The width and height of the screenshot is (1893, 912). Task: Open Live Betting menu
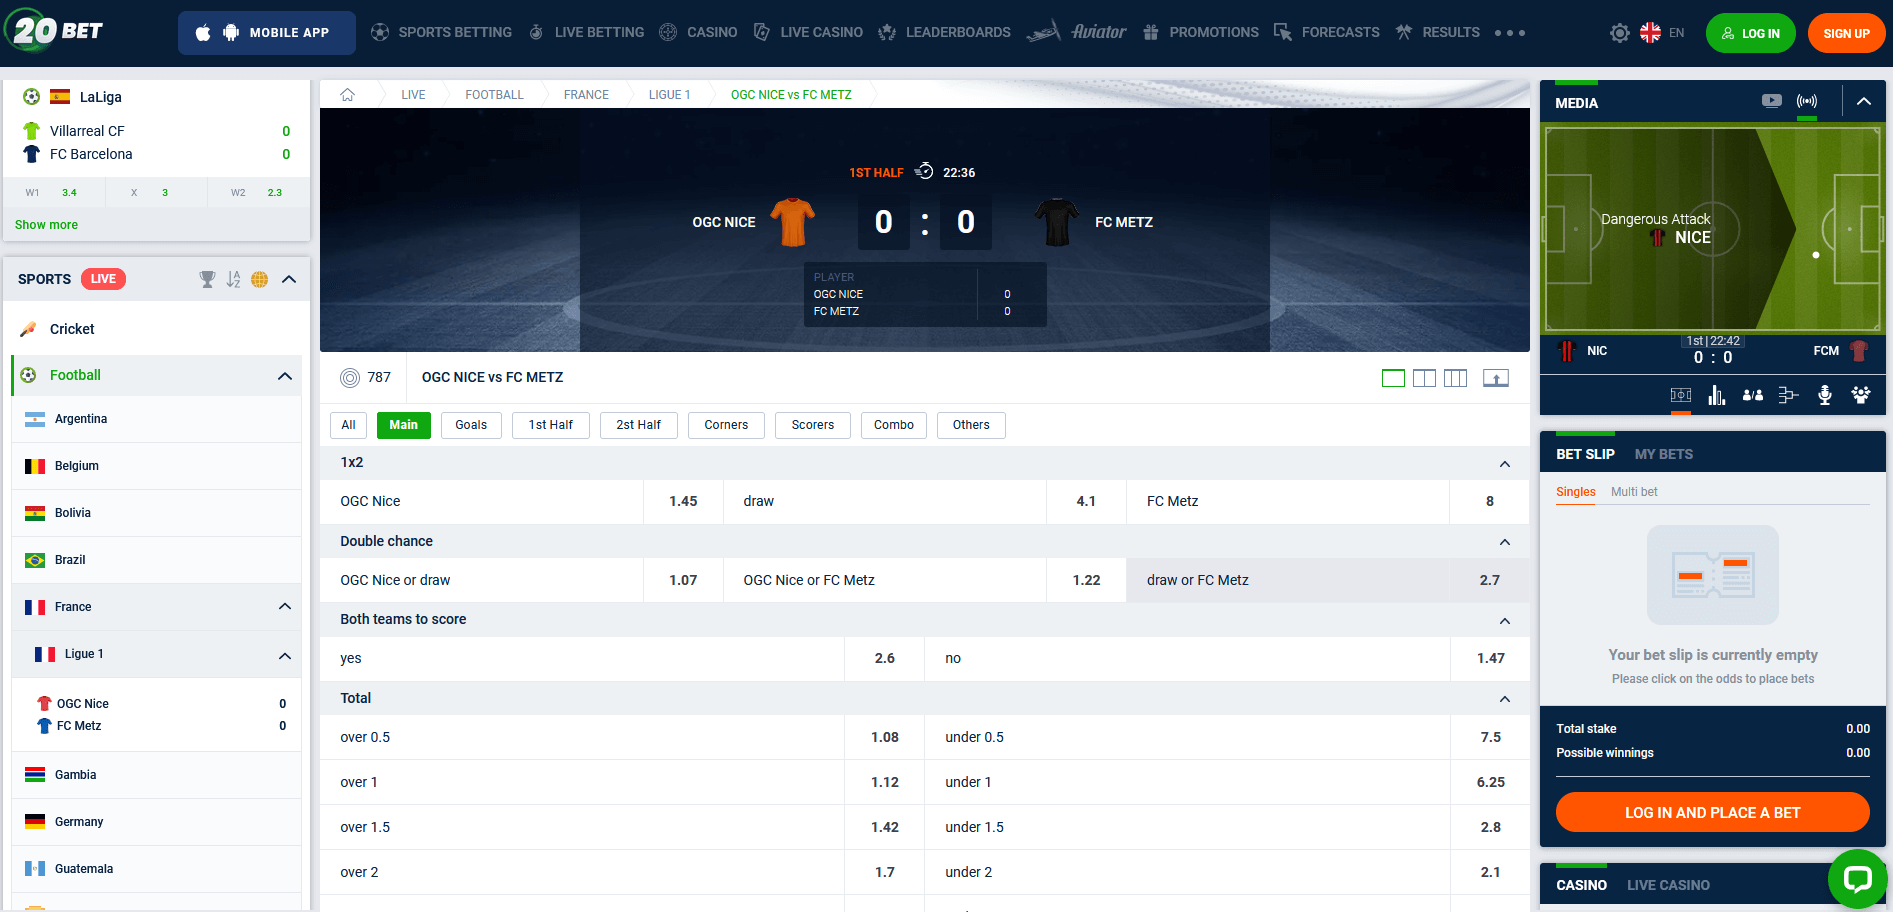click(x=586, y=33)
